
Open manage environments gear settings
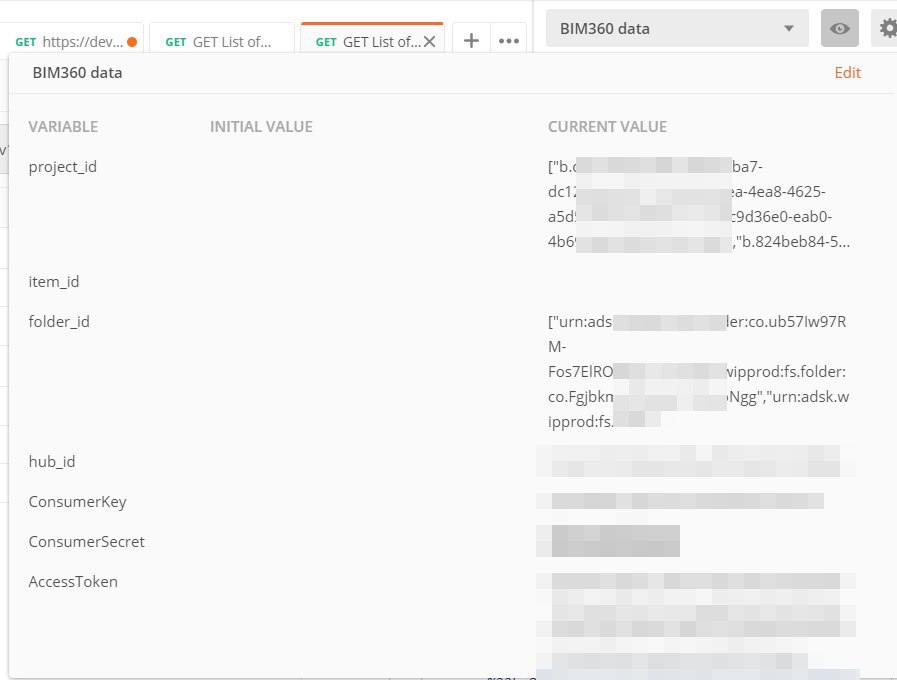click(x=887, y=28)
